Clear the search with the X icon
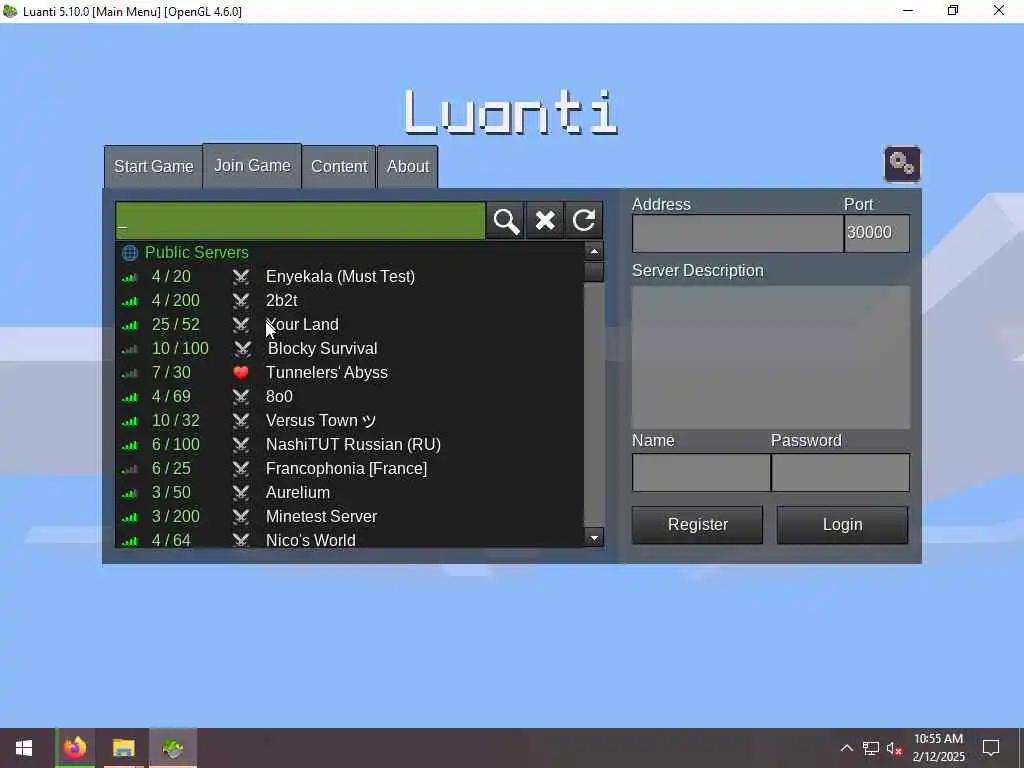This screenshot has height=768, width=1024. click(545, 221)
